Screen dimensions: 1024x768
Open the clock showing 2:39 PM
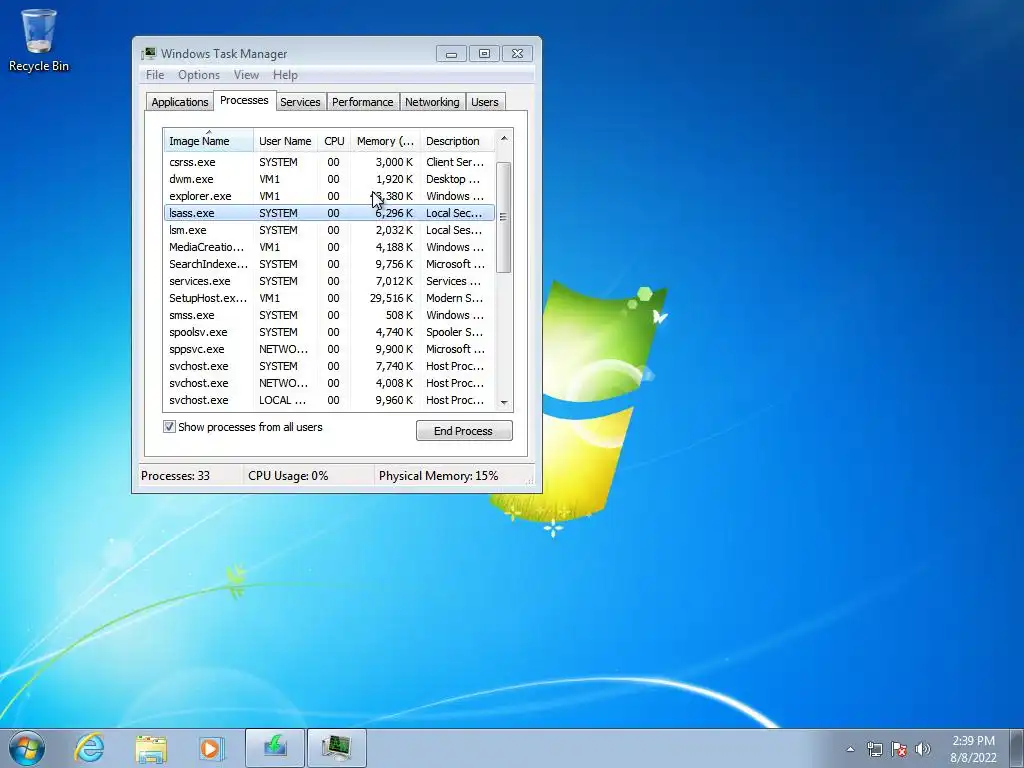[x=973, y=749]
